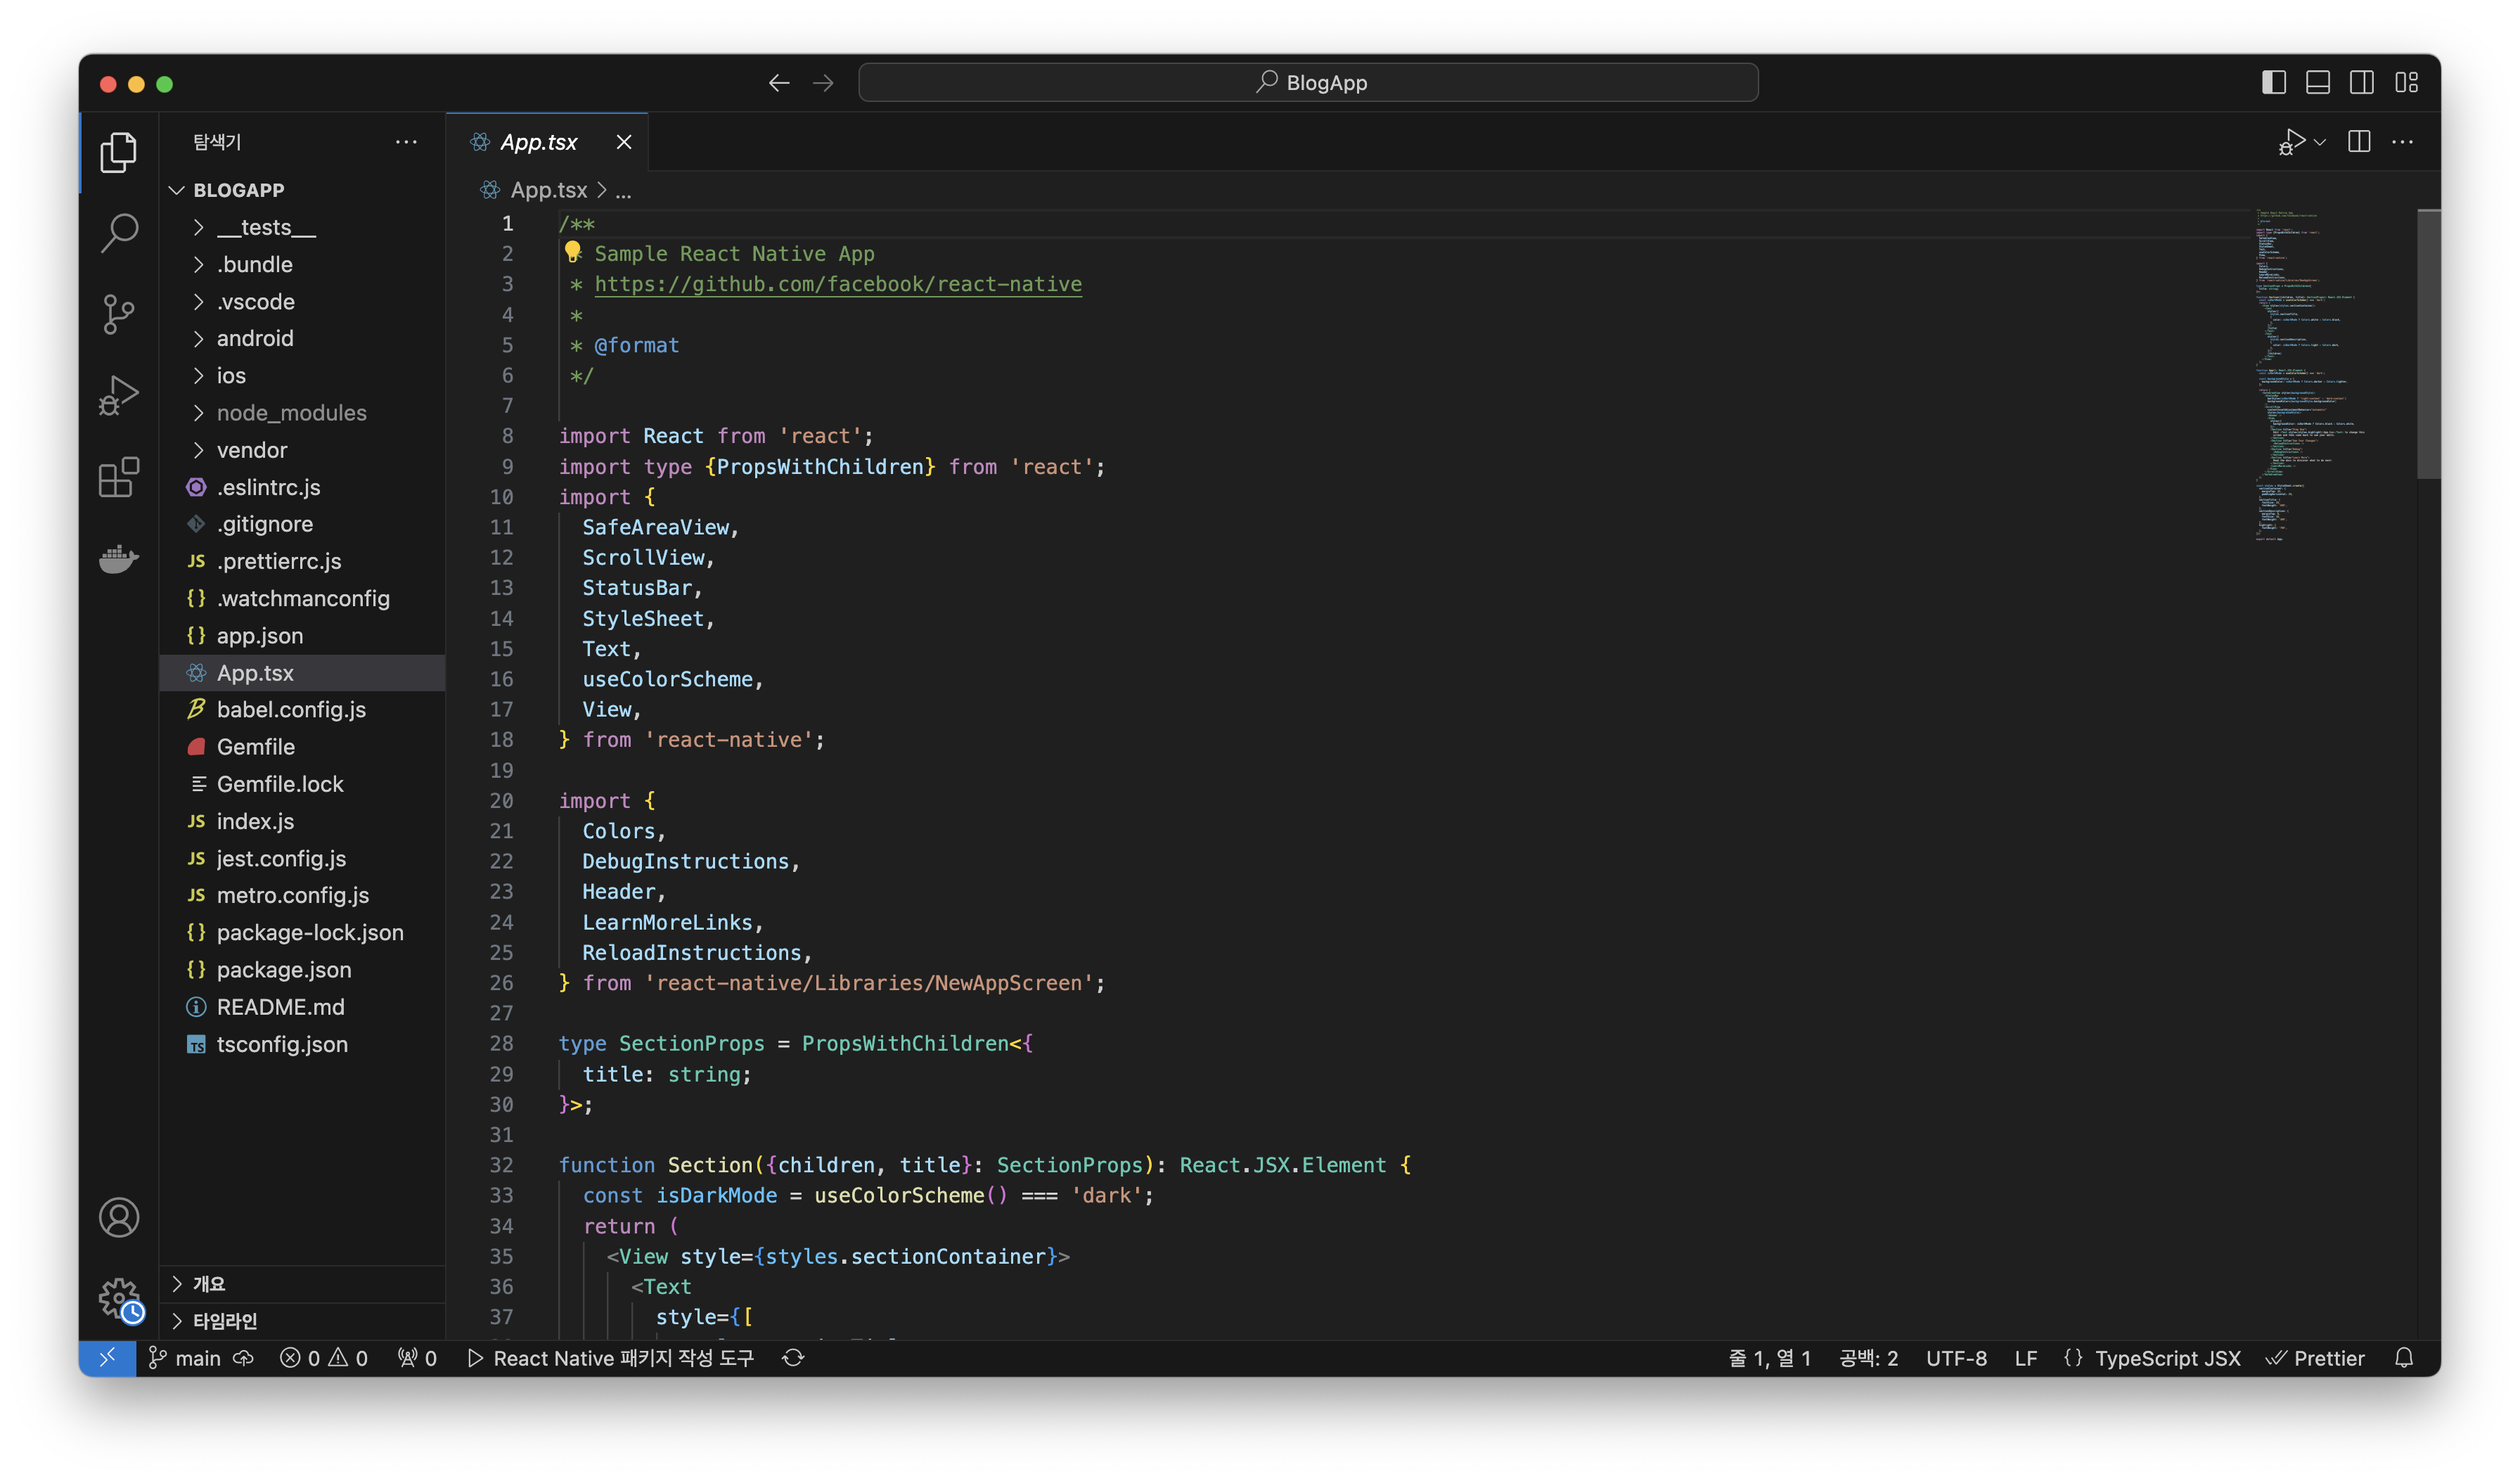This screenshot has height=1481, width=2520.
Task: Open the Search view in activity bar
Action: (x=119, y=233)
